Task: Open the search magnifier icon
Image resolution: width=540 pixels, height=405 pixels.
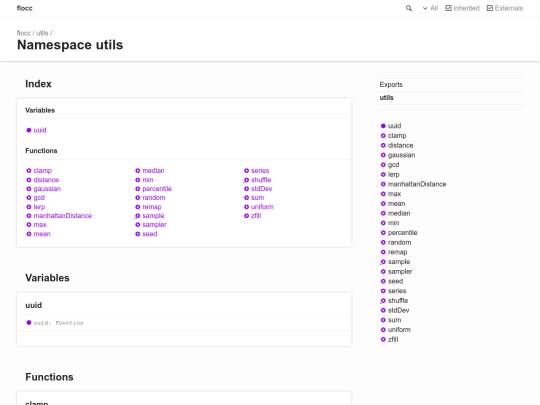Action: coord(409,8)
